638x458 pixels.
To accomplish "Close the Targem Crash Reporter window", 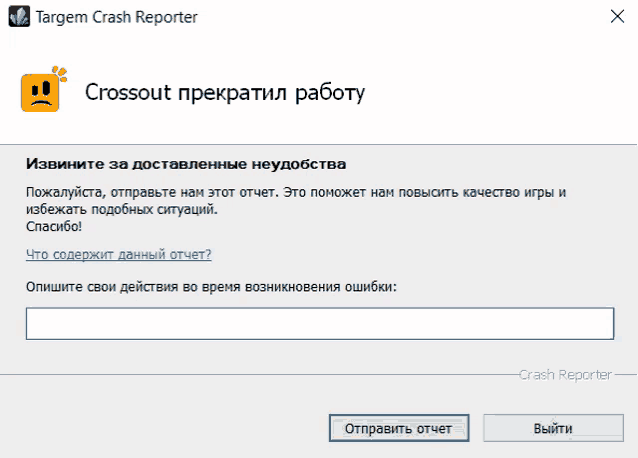I will click(x=617, y=17).
